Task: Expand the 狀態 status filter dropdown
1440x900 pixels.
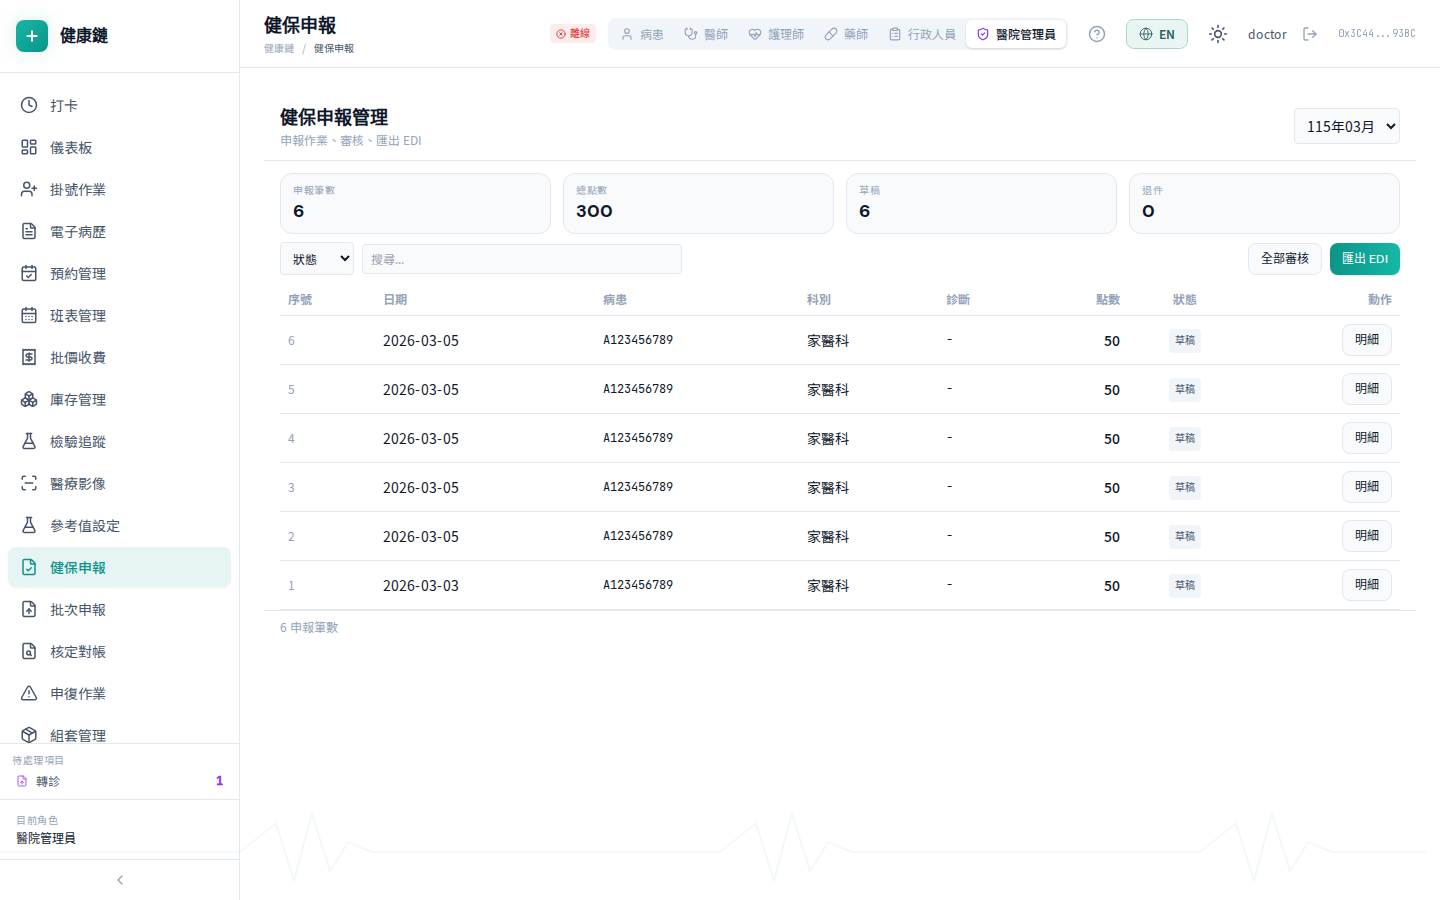Action: [x=317, y=258]
